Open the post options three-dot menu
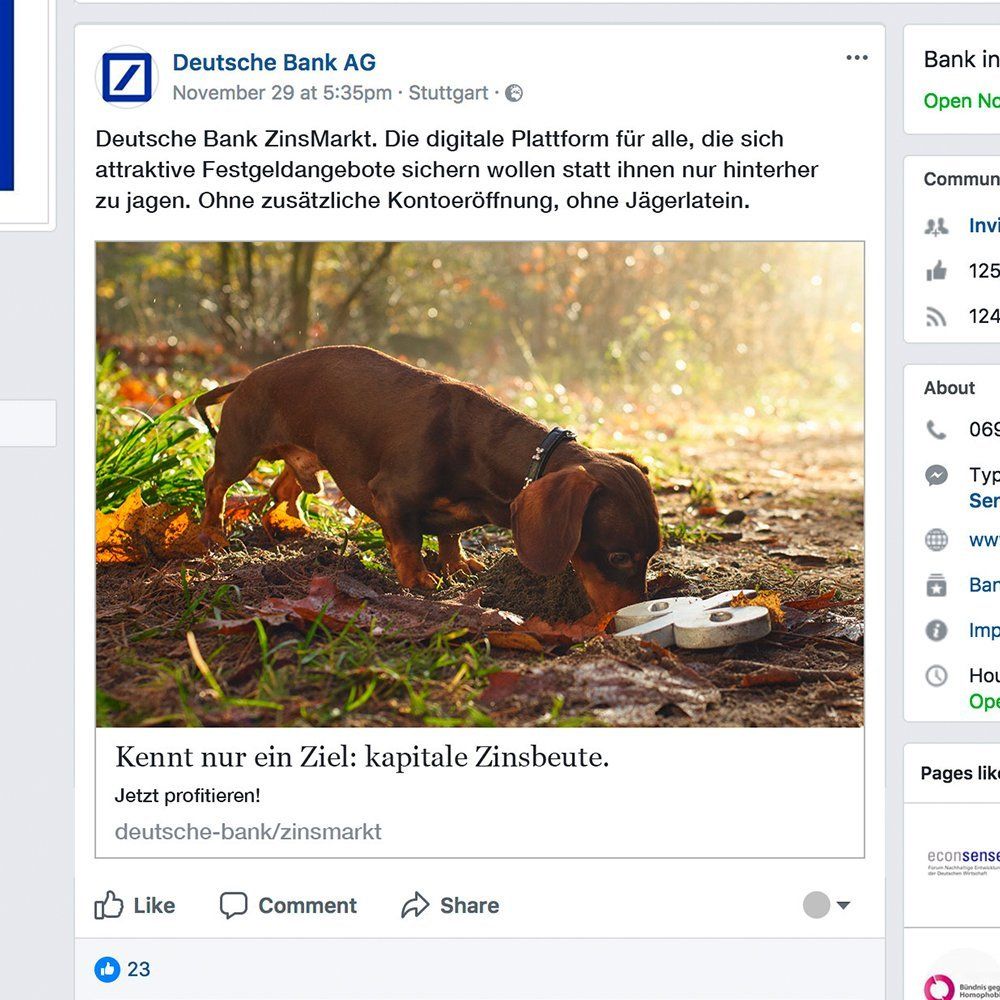The image size is (1000, 1000). [857, 58]
